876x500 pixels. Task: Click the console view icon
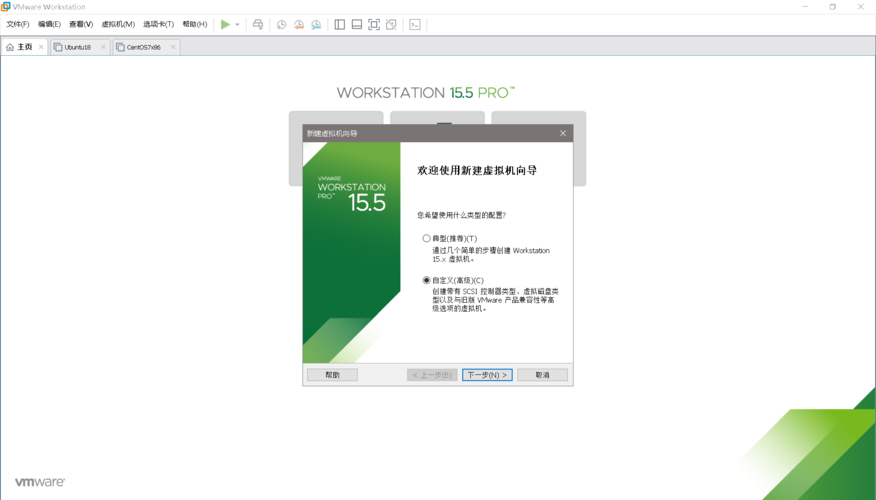coord(415,24)
